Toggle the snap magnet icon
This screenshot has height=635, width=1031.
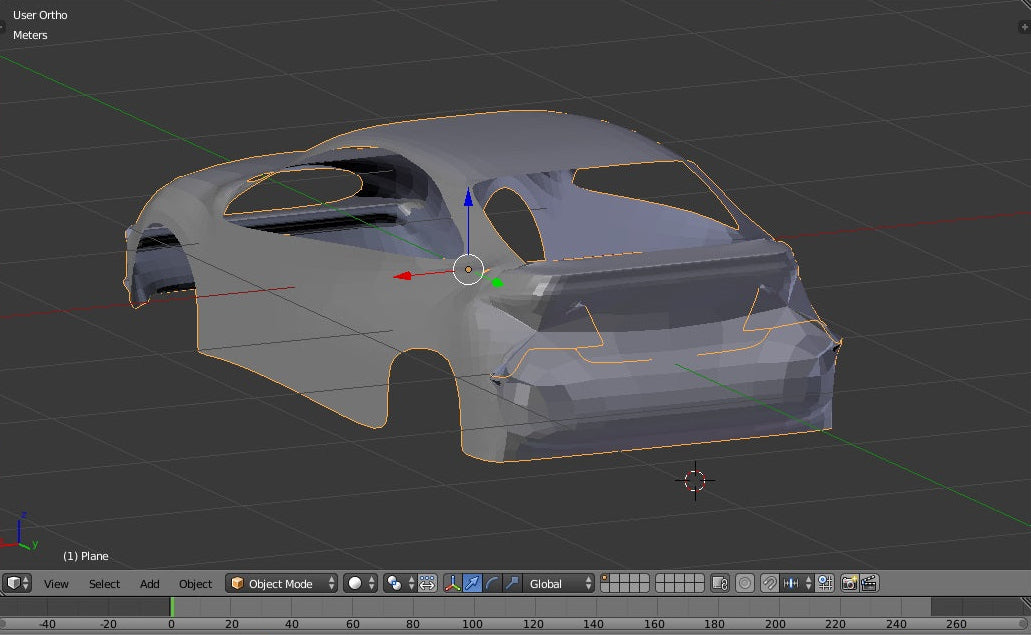pos(769,583)
